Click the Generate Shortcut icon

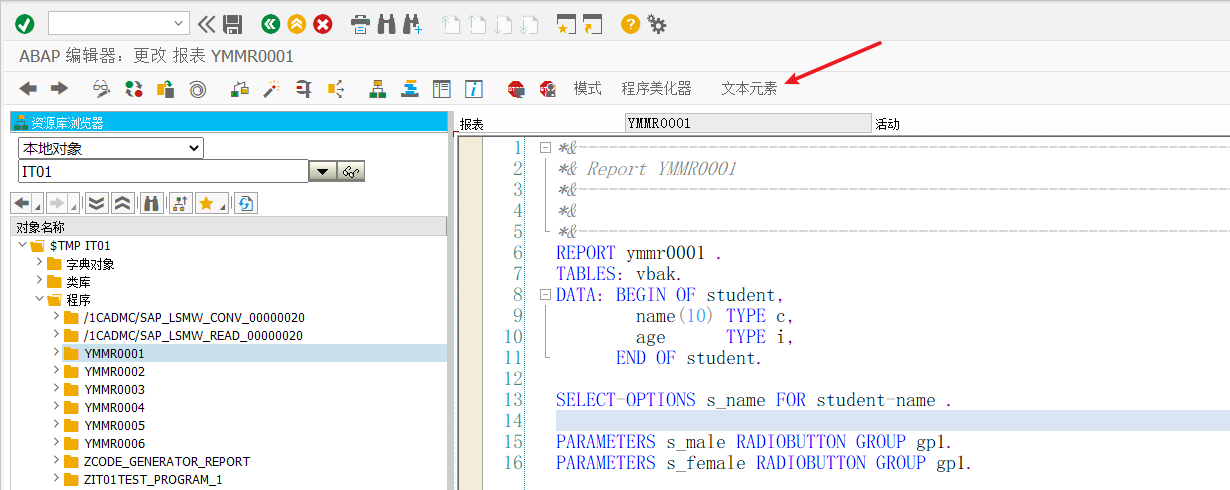coord(593,23)
